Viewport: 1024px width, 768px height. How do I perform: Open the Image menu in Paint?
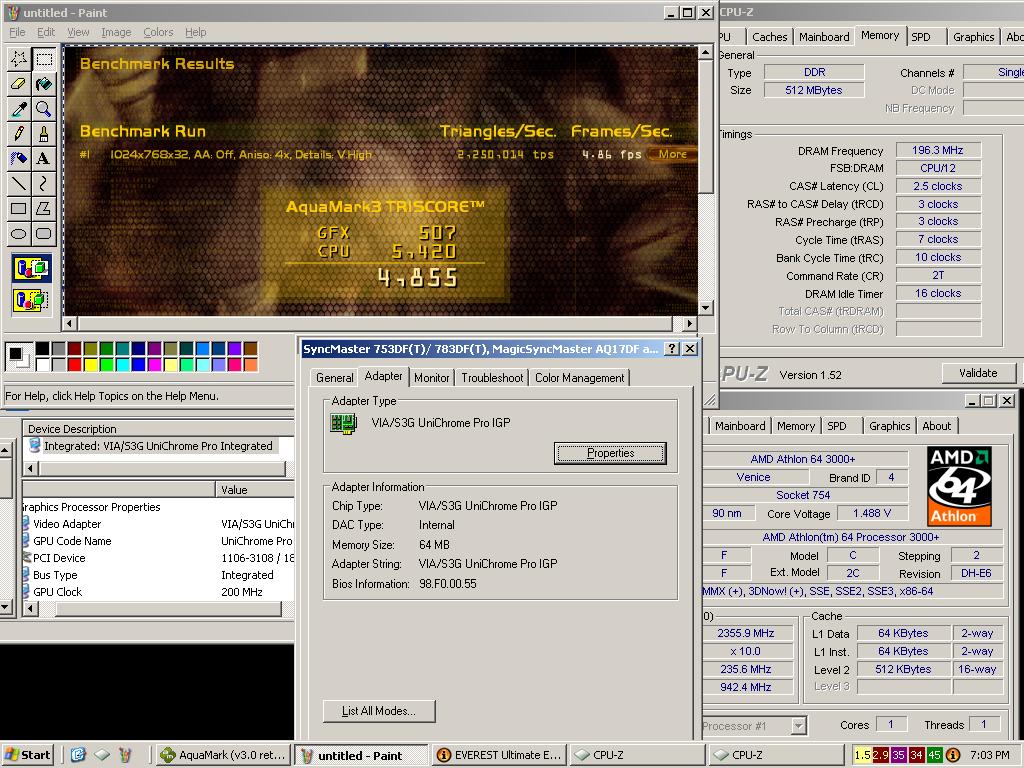point(116,32)
